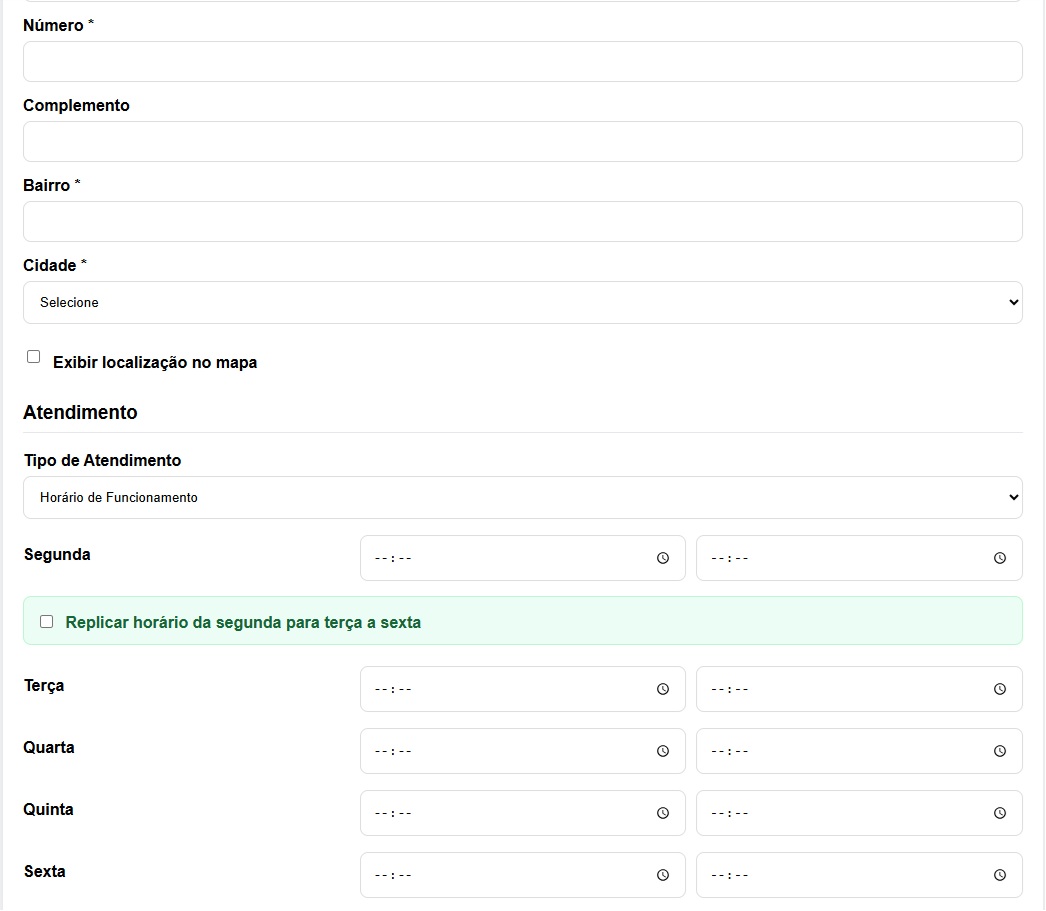Screen dimensions: 1046x911
Task: Click the Sexta opening time field
Action: 523,875
